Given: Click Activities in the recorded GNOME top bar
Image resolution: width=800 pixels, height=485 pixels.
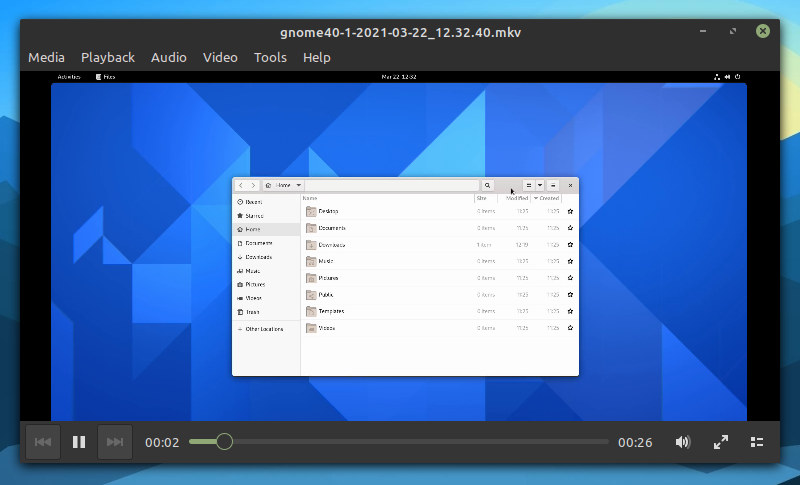Looking at the screenshot, I should click(69, 77).
